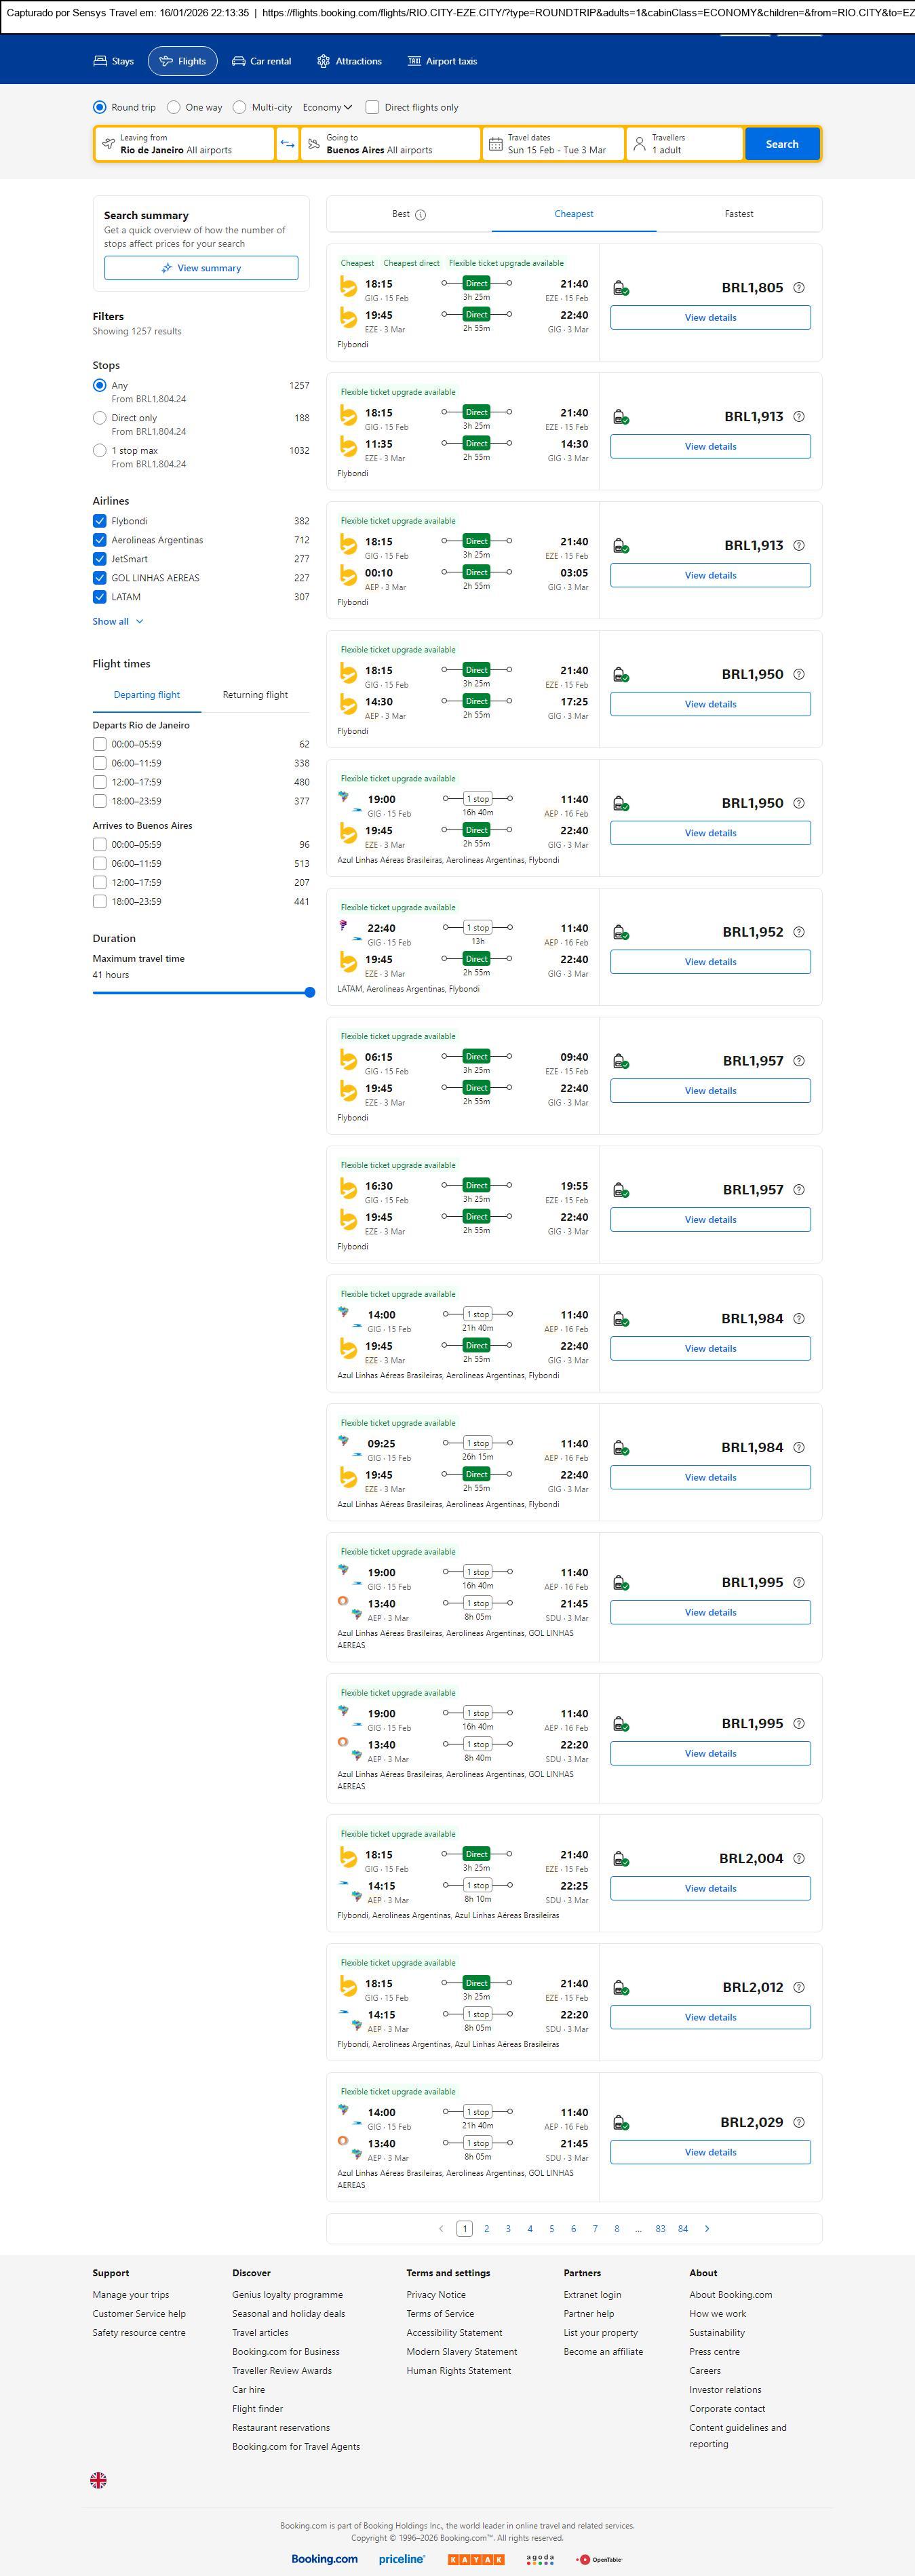Click the maximum travel time slider handle

pyautogui.click(x=310, y=993)
